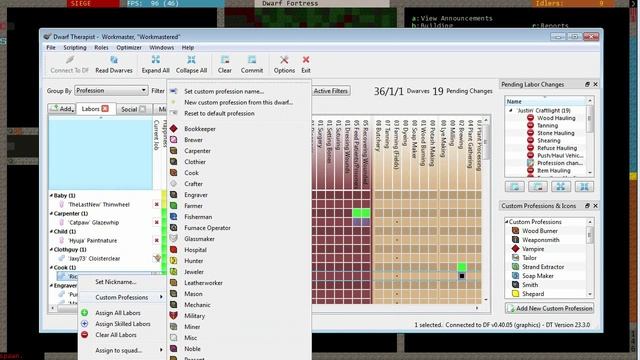Open the File menu
The height and width of the screenshot is (360, 640).
[x=51, y=47]
